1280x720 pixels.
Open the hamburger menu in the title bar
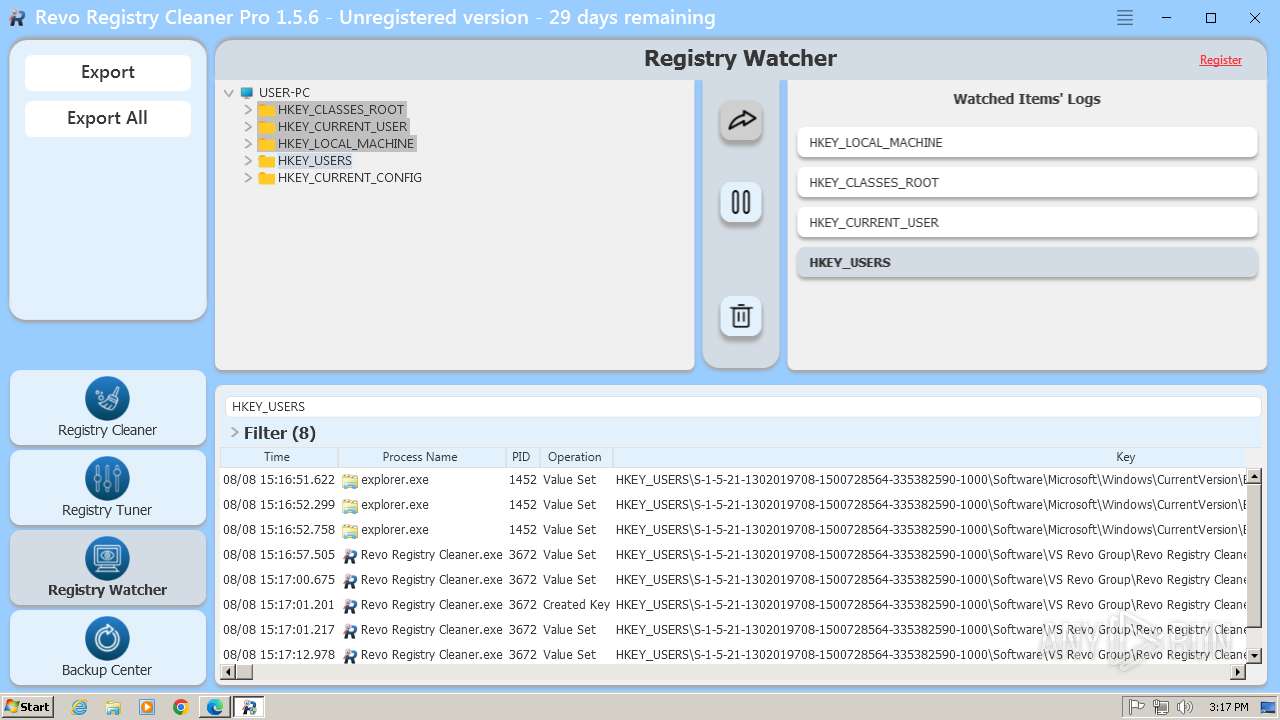[x=1125, y=18]
